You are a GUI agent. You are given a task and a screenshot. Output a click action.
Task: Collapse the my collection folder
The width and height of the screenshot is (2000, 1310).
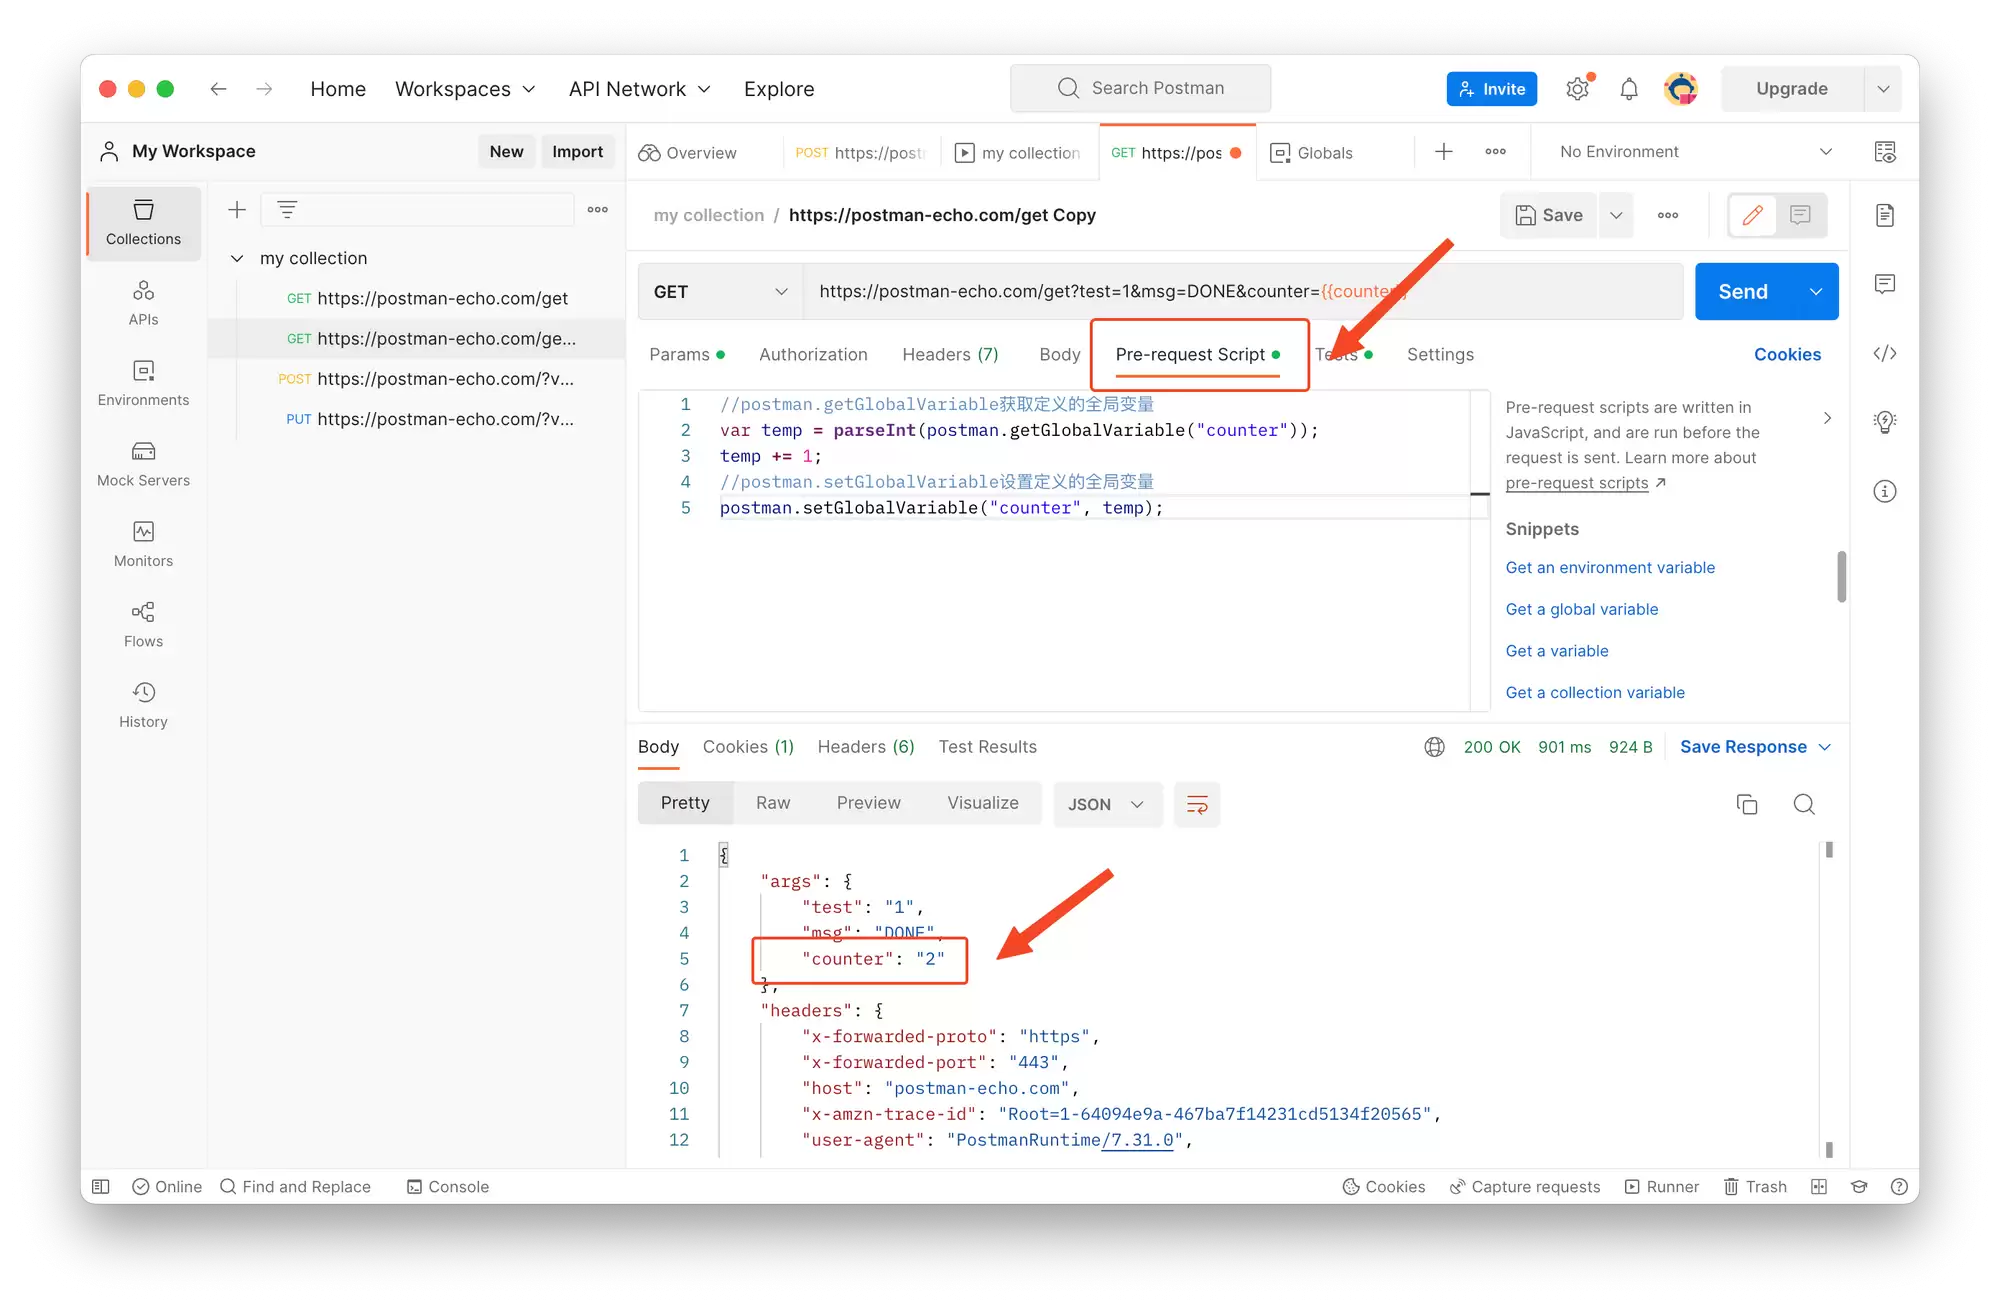click(237, 258)
